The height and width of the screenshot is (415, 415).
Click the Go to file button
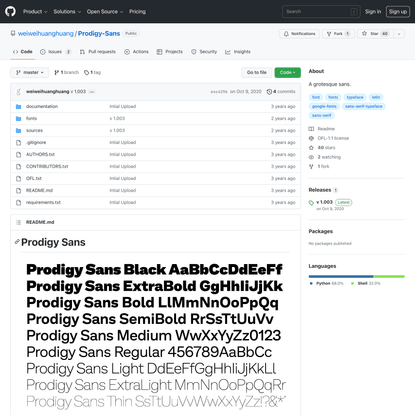pyautogui.click(x=257, y=72)
